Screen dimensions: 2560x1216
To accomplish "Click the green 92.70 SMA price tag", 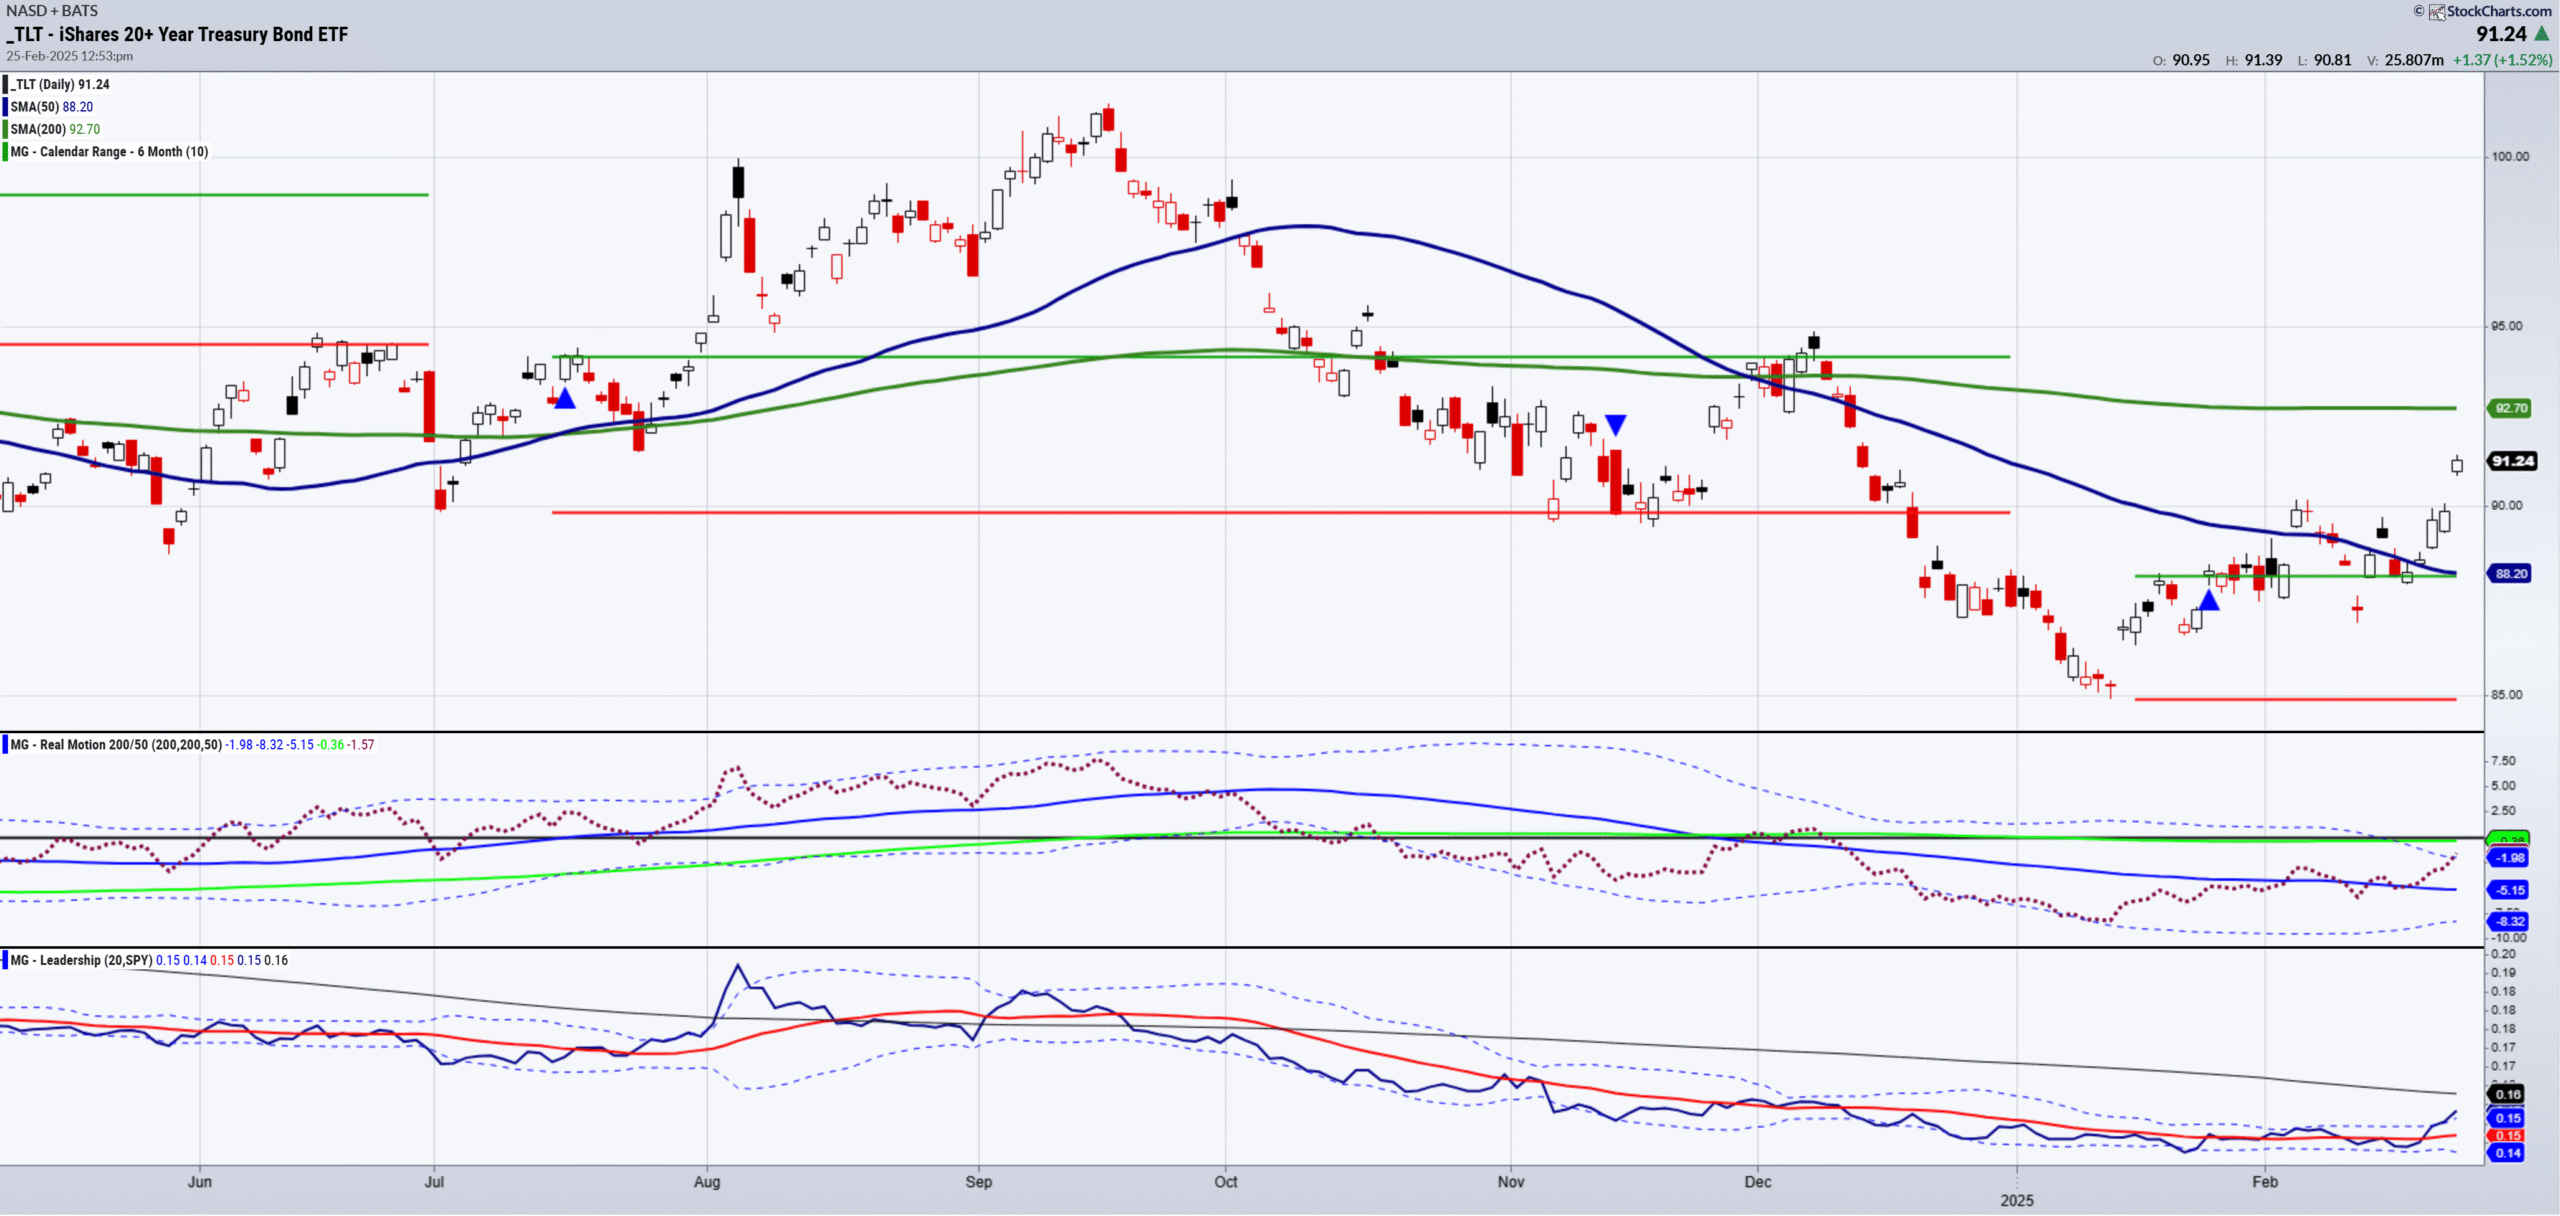I will pos(2510,408).
